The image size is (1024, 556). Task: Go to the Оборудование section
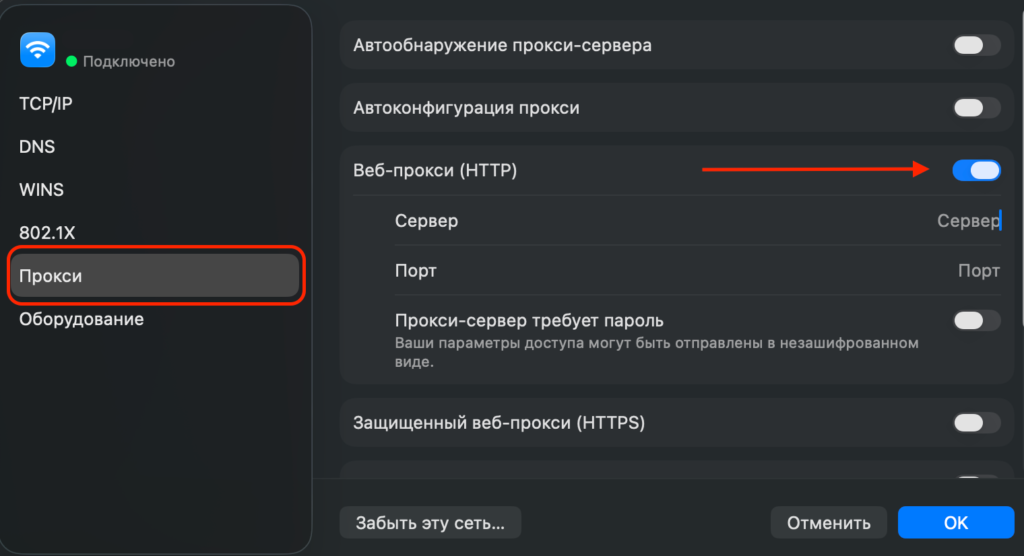point(81,319)
